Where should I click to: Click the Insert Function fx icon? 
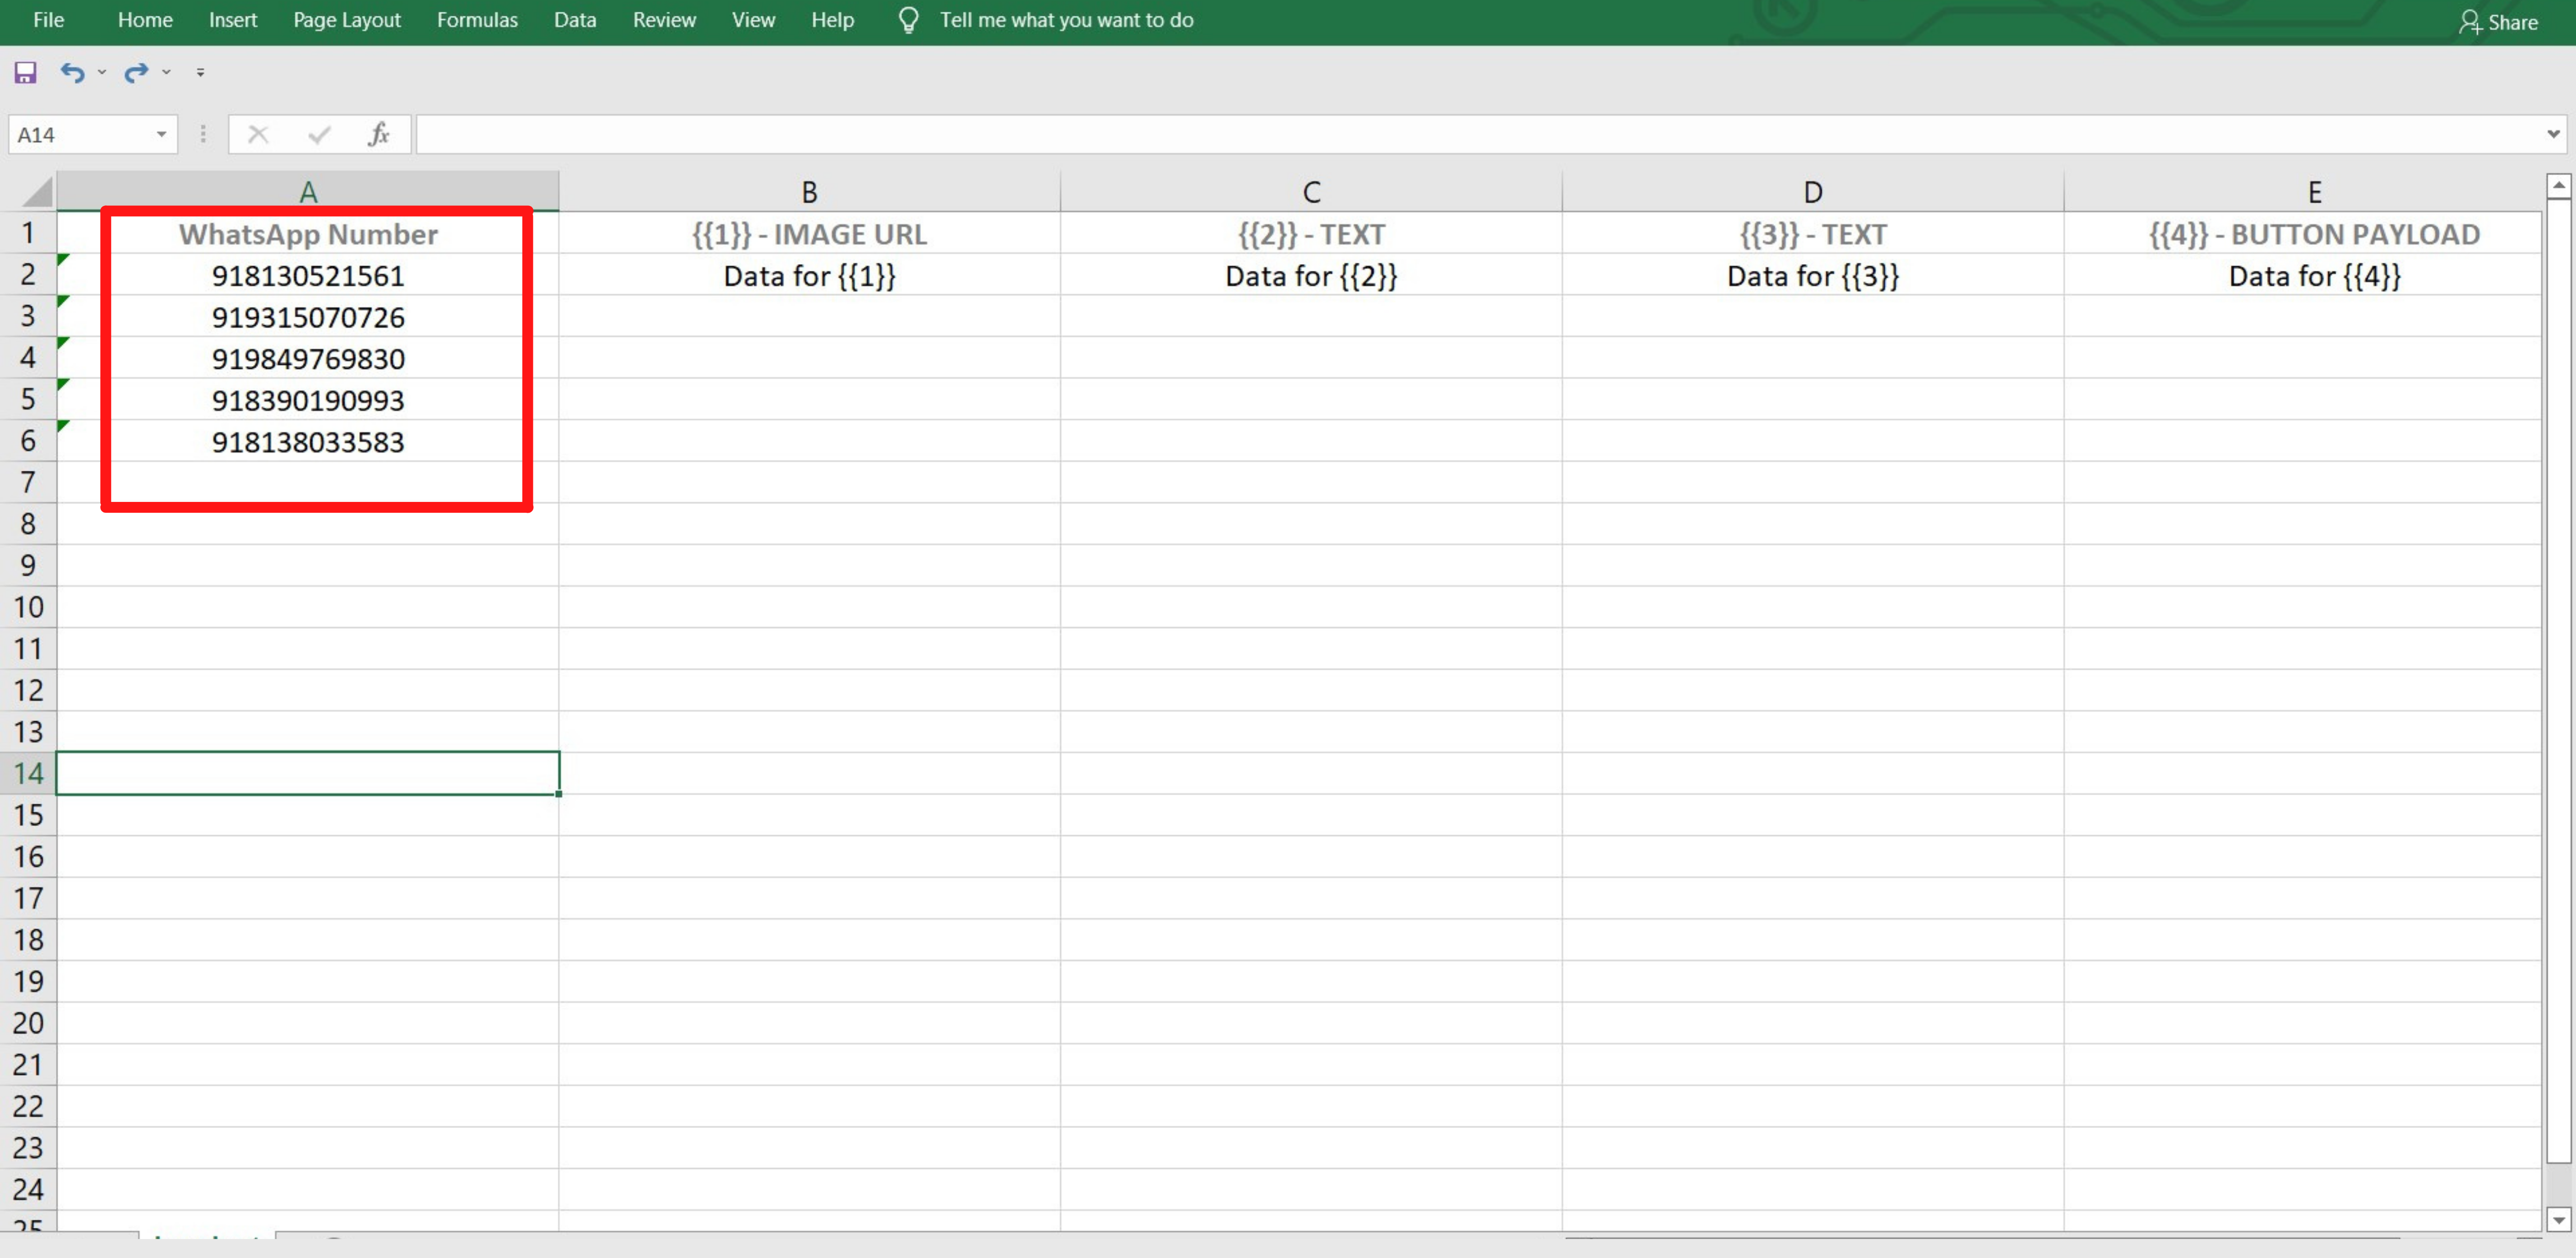point(379,134)
